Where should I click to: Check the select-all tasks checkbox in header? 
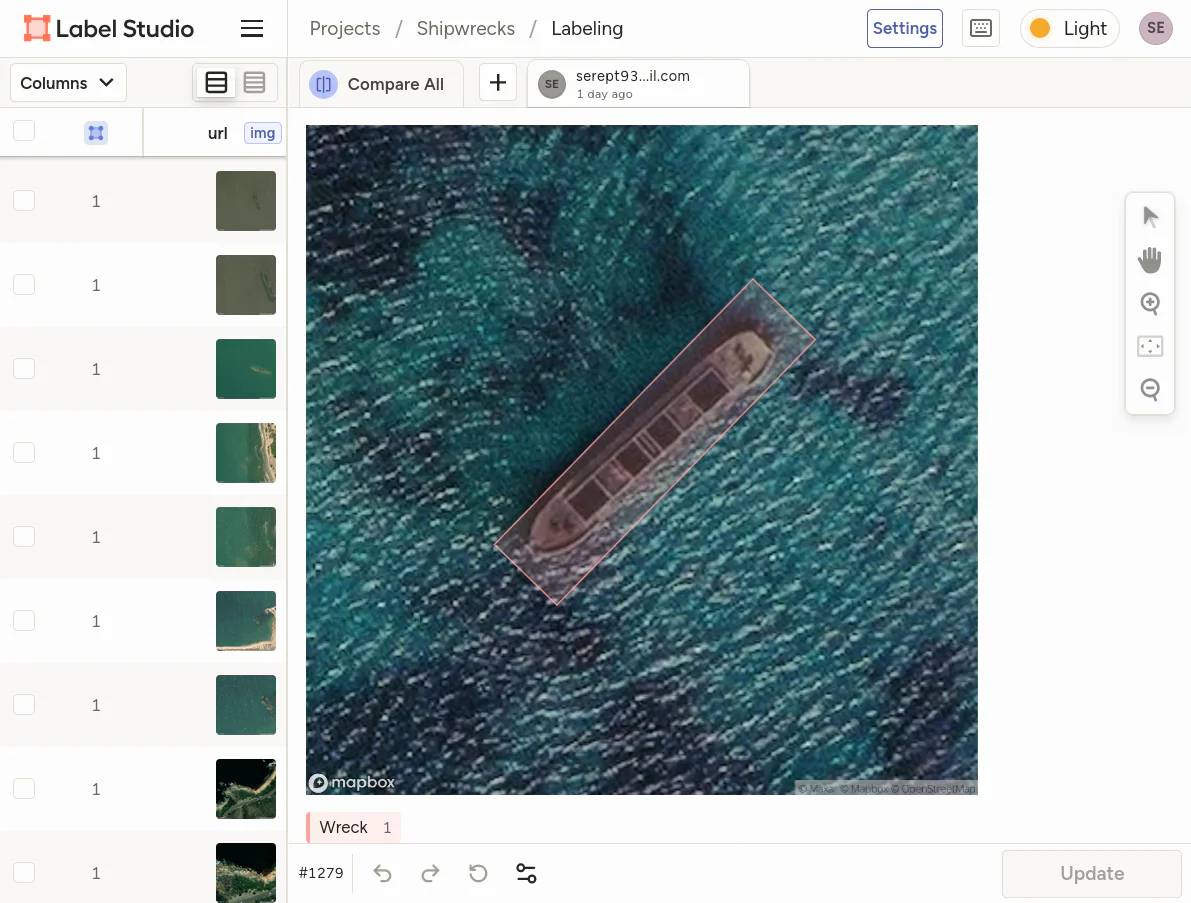pyautogui.click(x=24, y=131)
